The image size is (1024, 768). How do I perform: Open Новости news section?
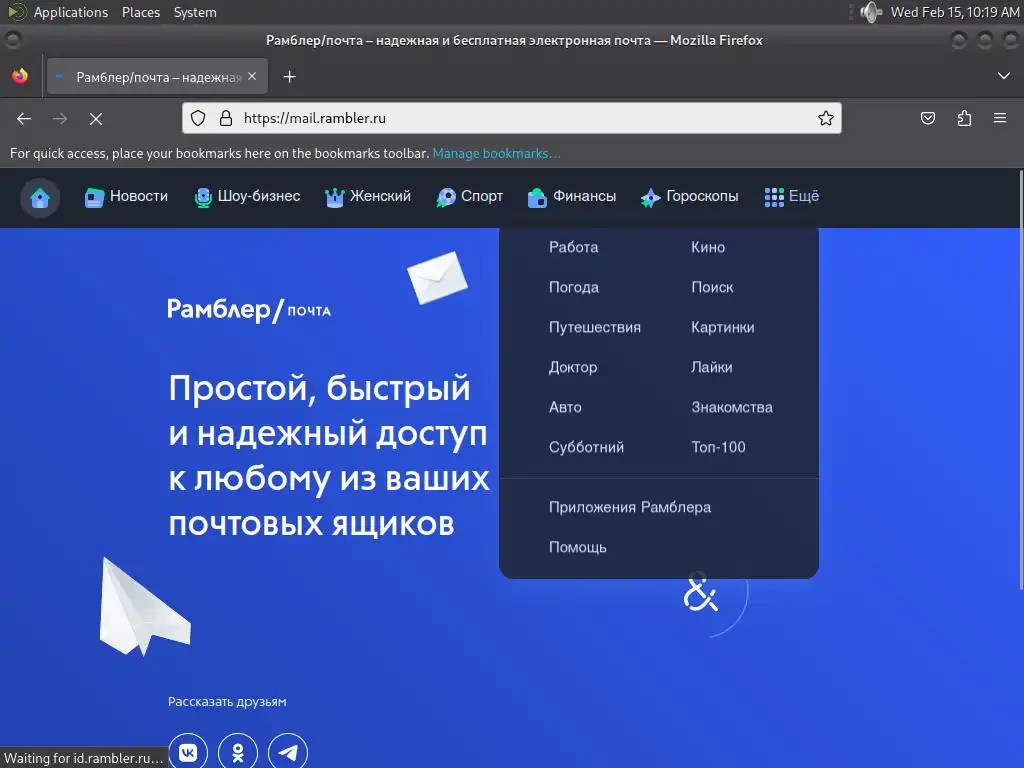(126, 197)
